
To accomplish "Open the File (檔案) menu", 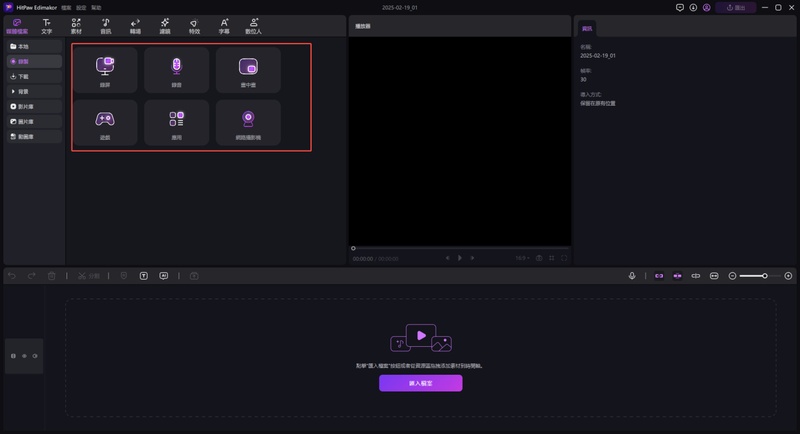I will (x=66, y=8).
